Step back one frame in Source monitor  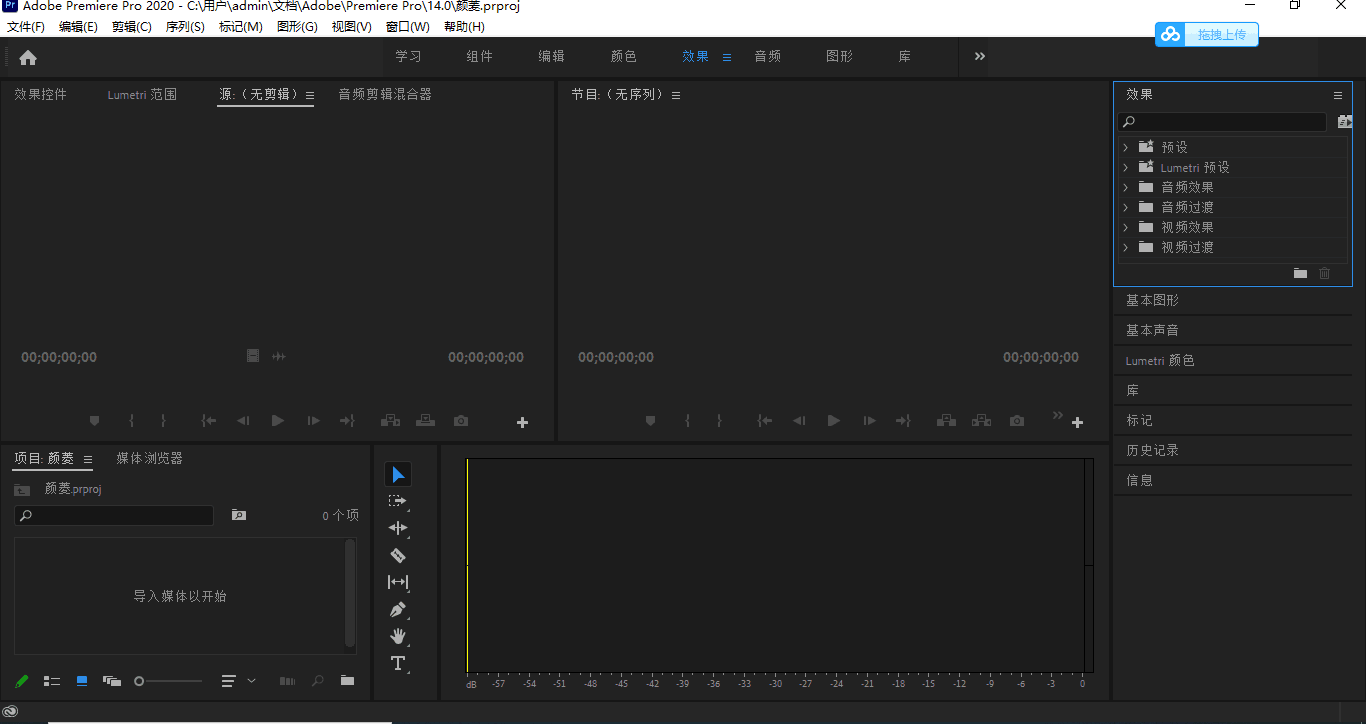click(x=243, y=421)
